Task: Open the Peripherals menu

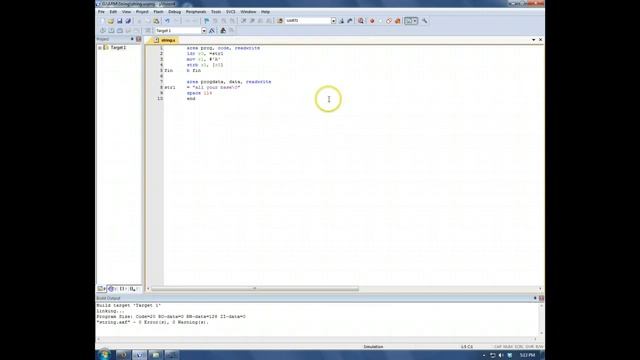Action: (x=196, y=12)
